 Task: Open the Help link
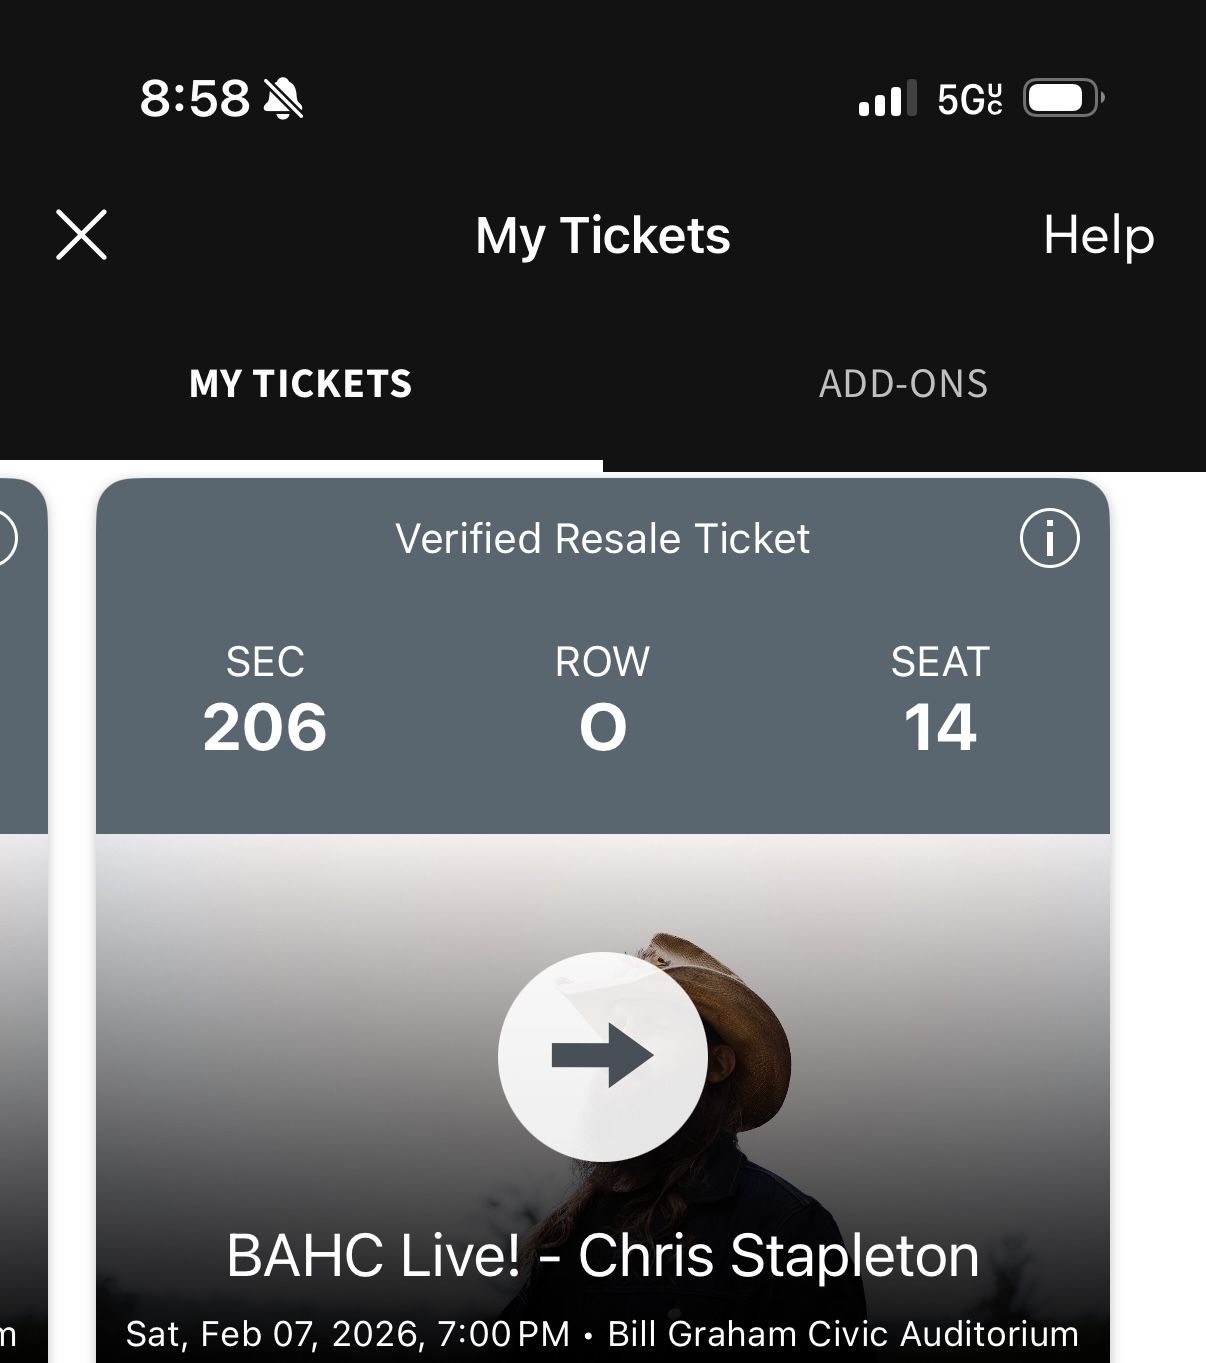1098,236
